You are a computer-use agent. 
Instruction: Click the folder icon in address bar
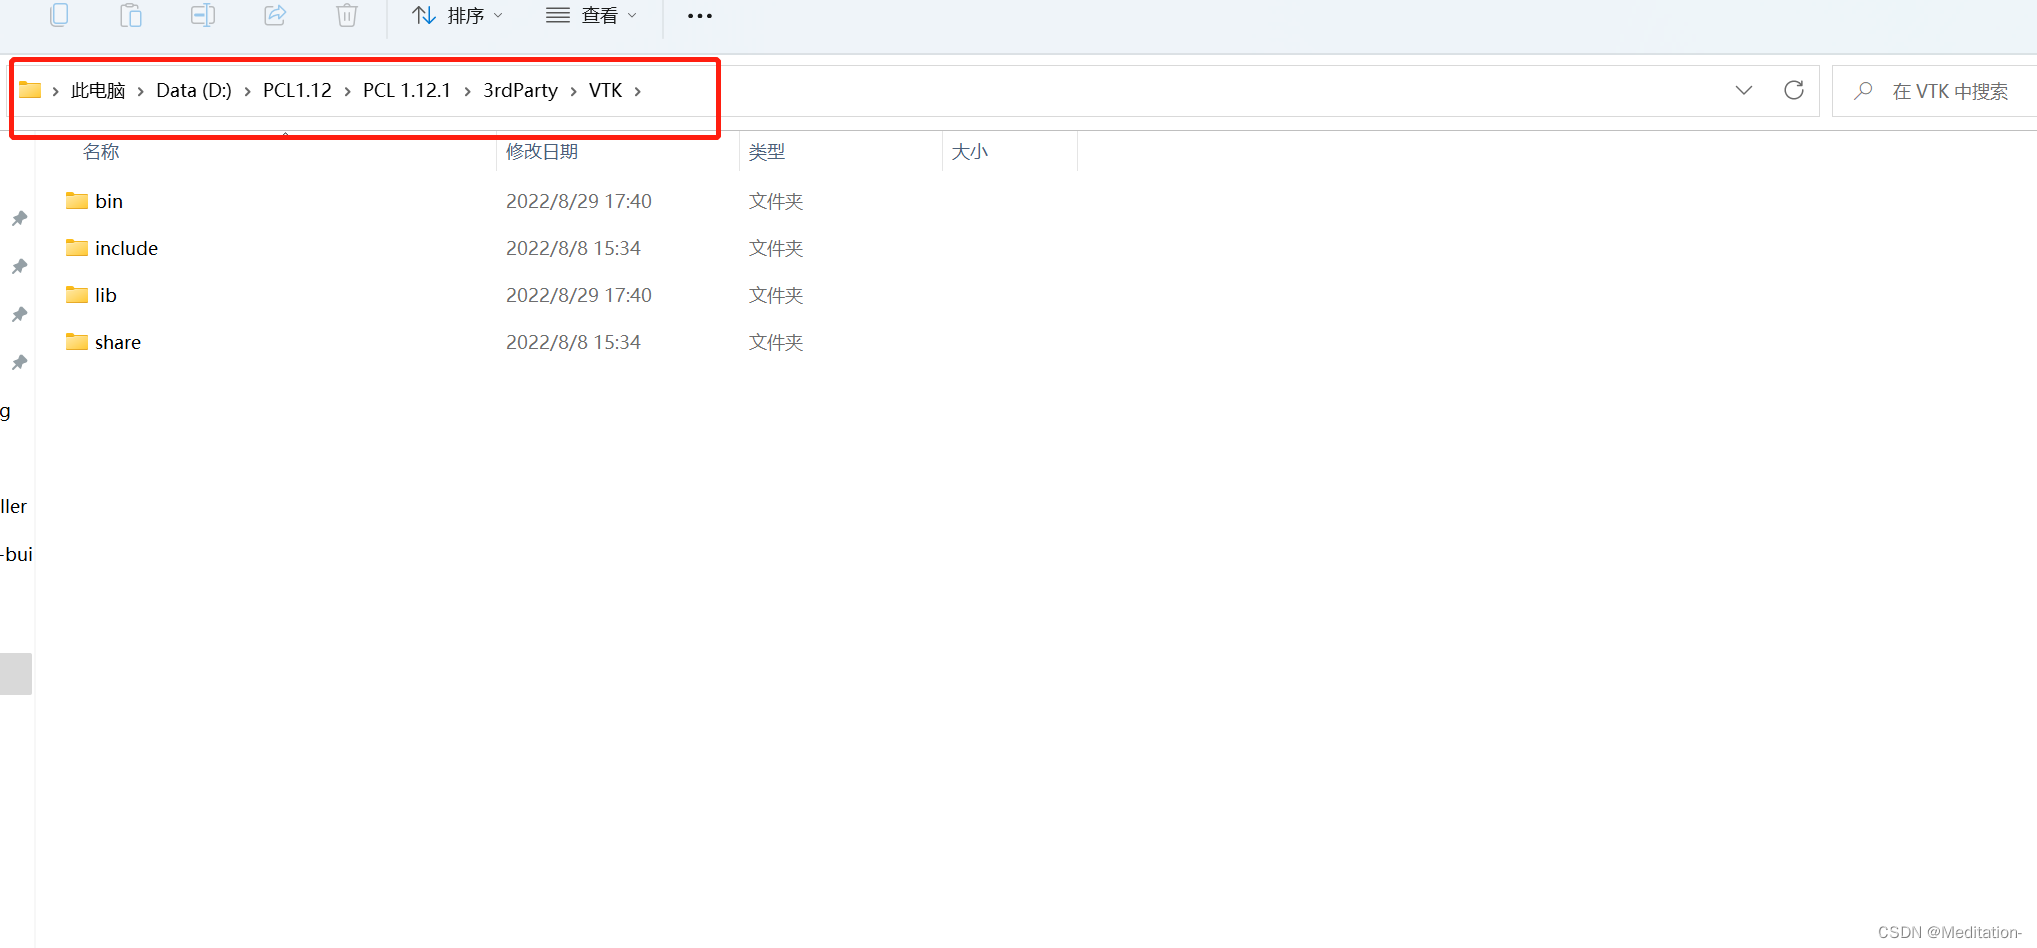click(x=30, y=90)
